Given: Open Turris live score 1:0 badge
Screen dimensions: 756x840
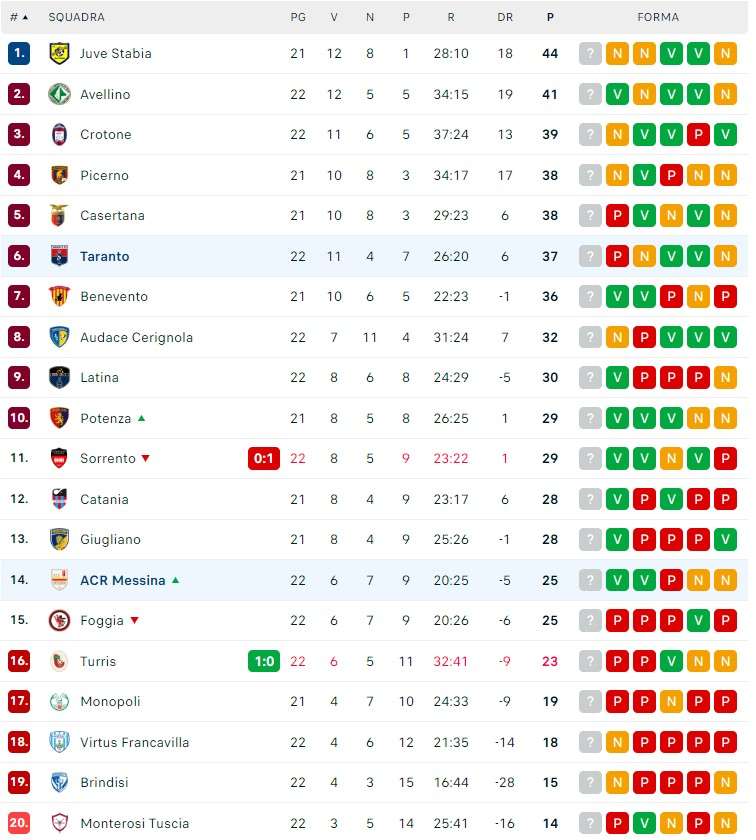Looking at the screenshot, I should [x=264, y=661].
